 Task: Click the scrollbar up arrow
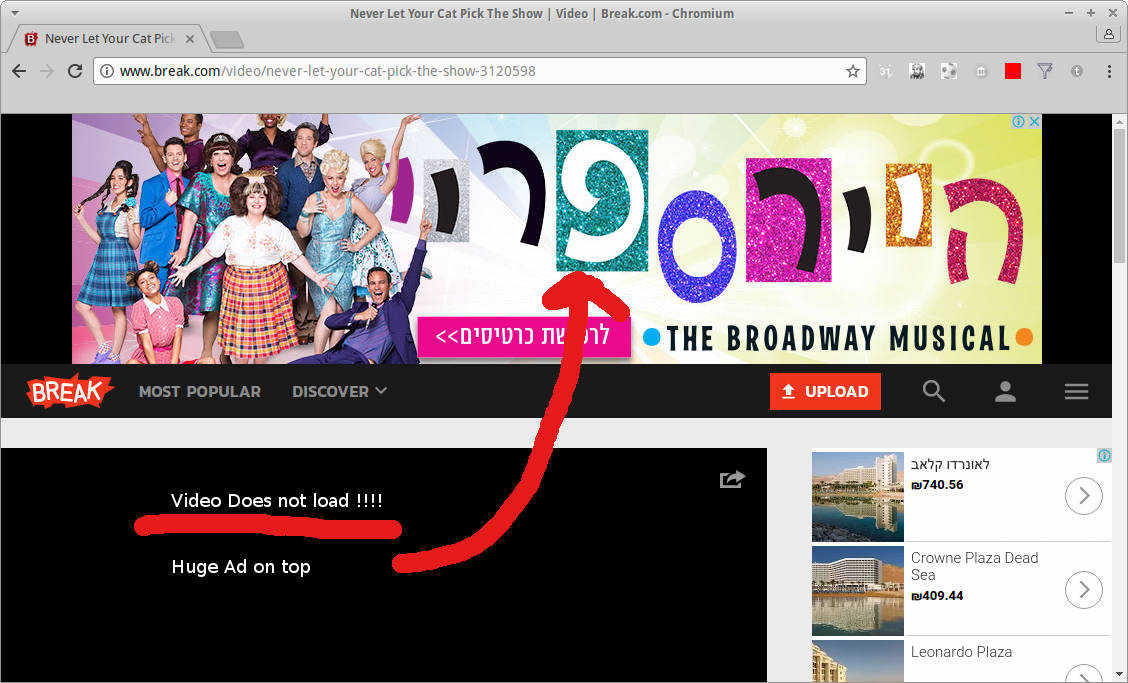click(x=1120, y=122)
